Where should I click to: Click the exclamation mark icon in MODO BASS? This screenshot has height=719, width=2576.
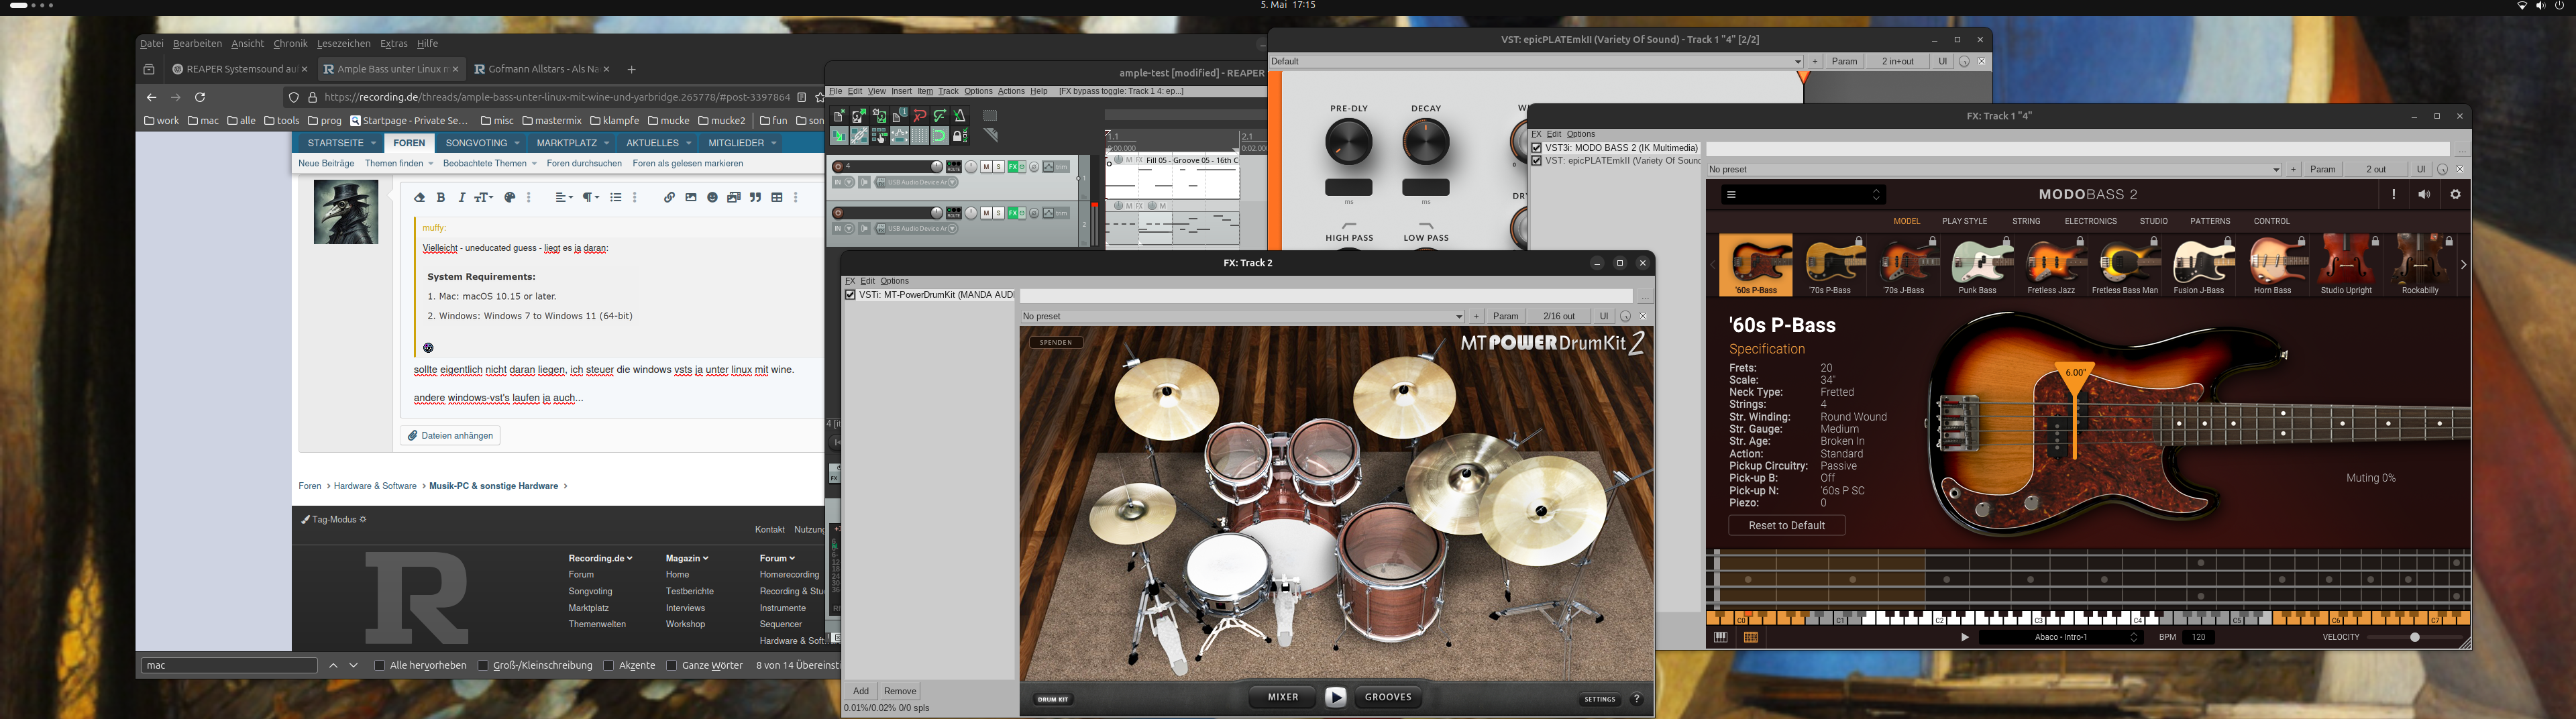[2393, 195]
